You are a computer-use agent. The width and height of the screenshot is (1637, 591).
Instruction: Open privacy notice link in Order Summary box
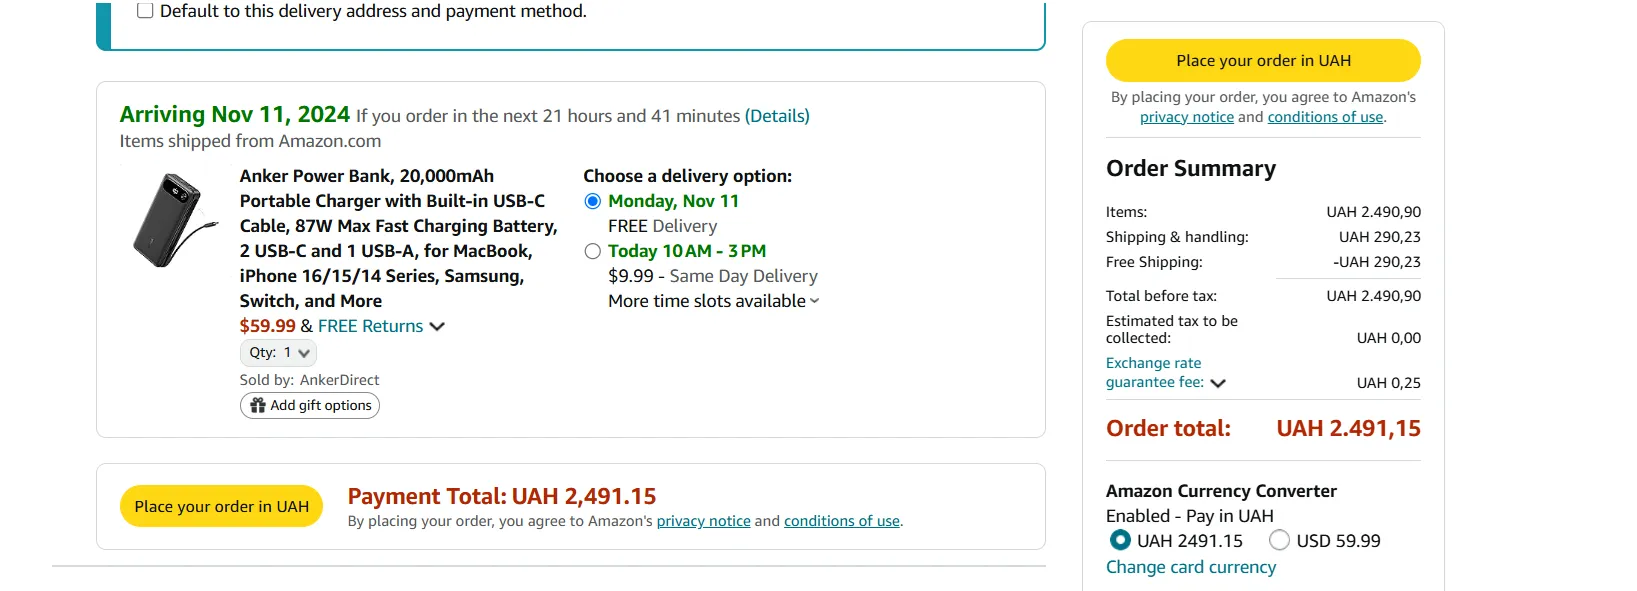(x=1186, y=117)
